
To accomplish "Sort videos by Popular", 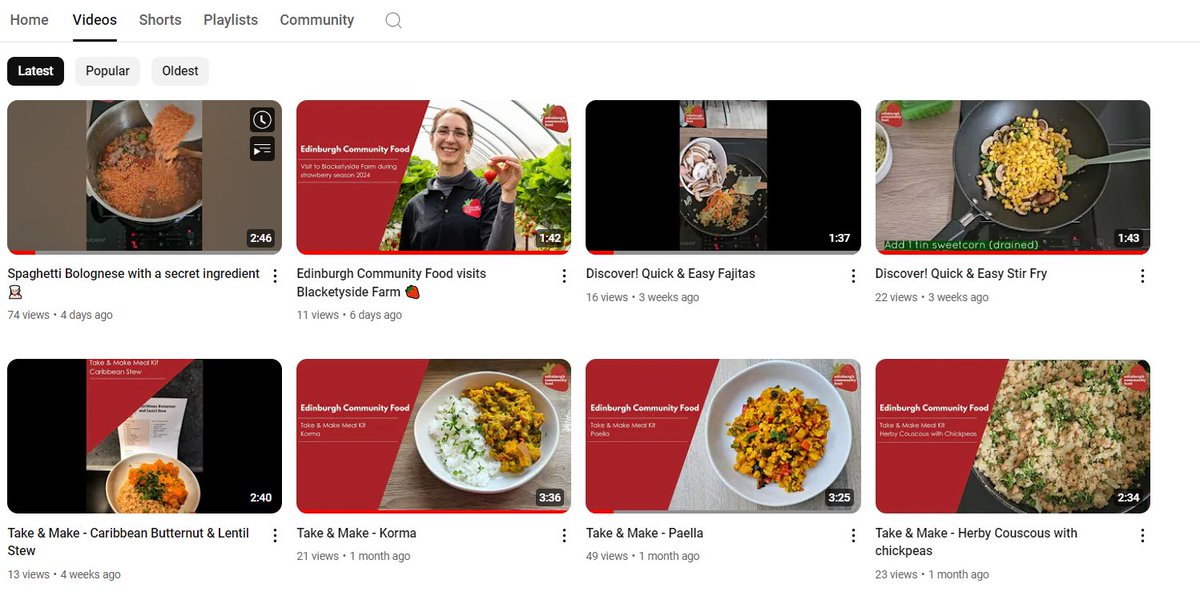I will click(107, 71).
